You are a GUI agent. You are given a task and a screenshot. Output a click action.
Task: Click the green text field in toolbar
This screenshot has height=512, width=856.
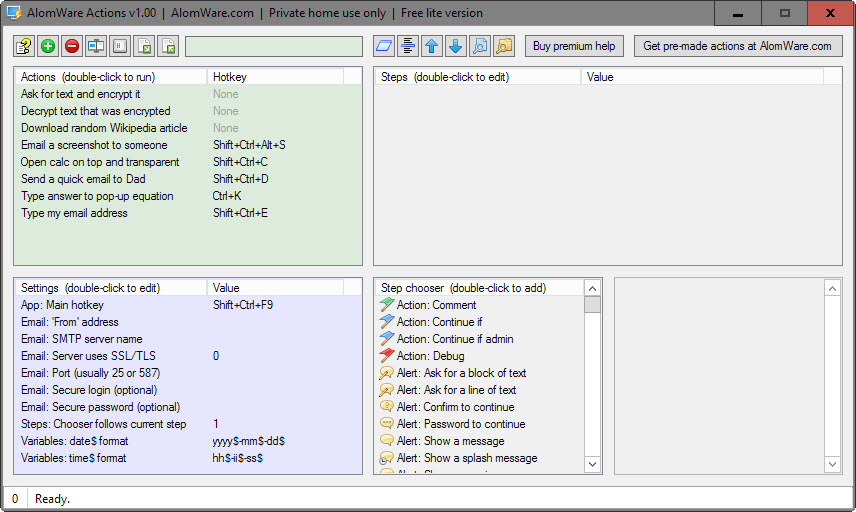[x=274, y=46]
